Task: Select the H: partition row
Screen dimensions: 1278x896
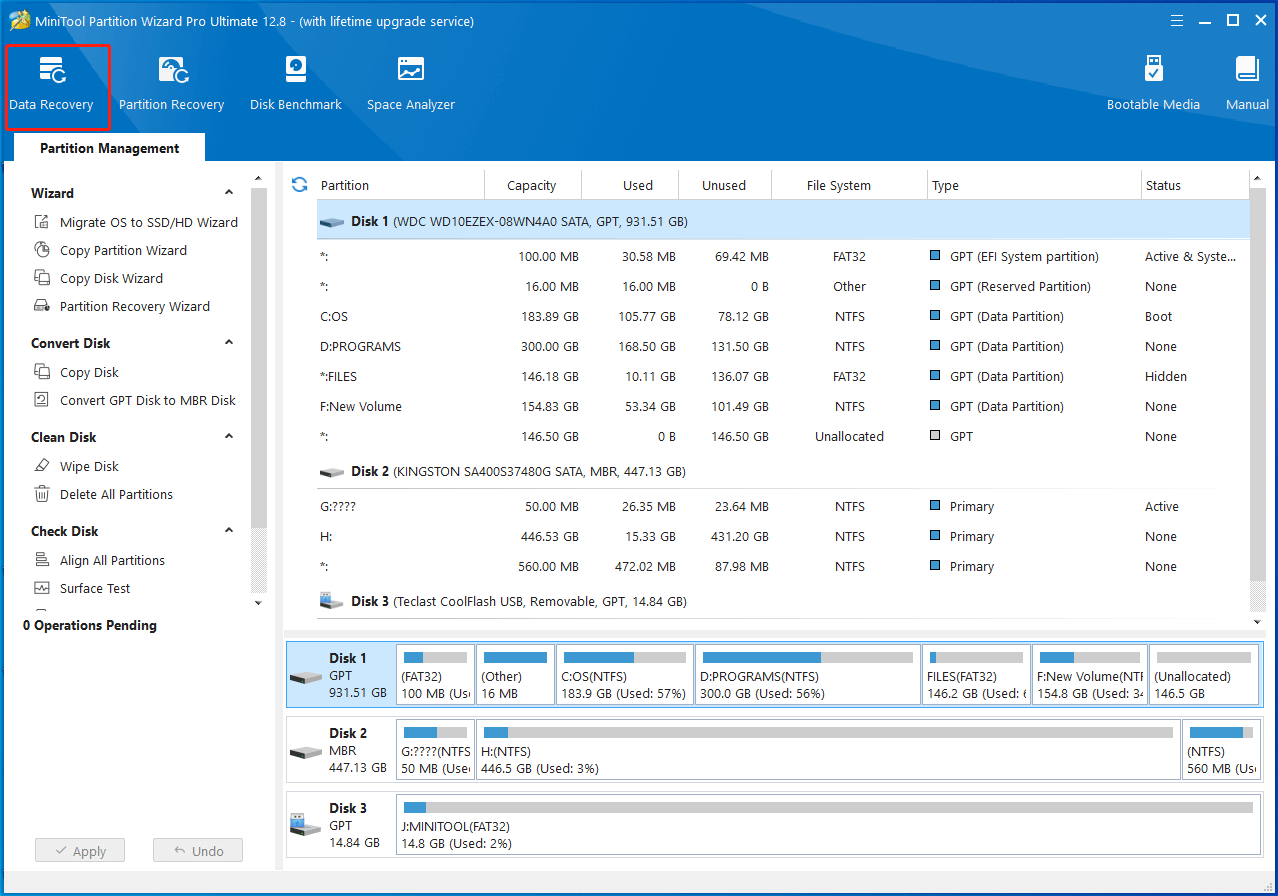Action: (x=782, y=536)
